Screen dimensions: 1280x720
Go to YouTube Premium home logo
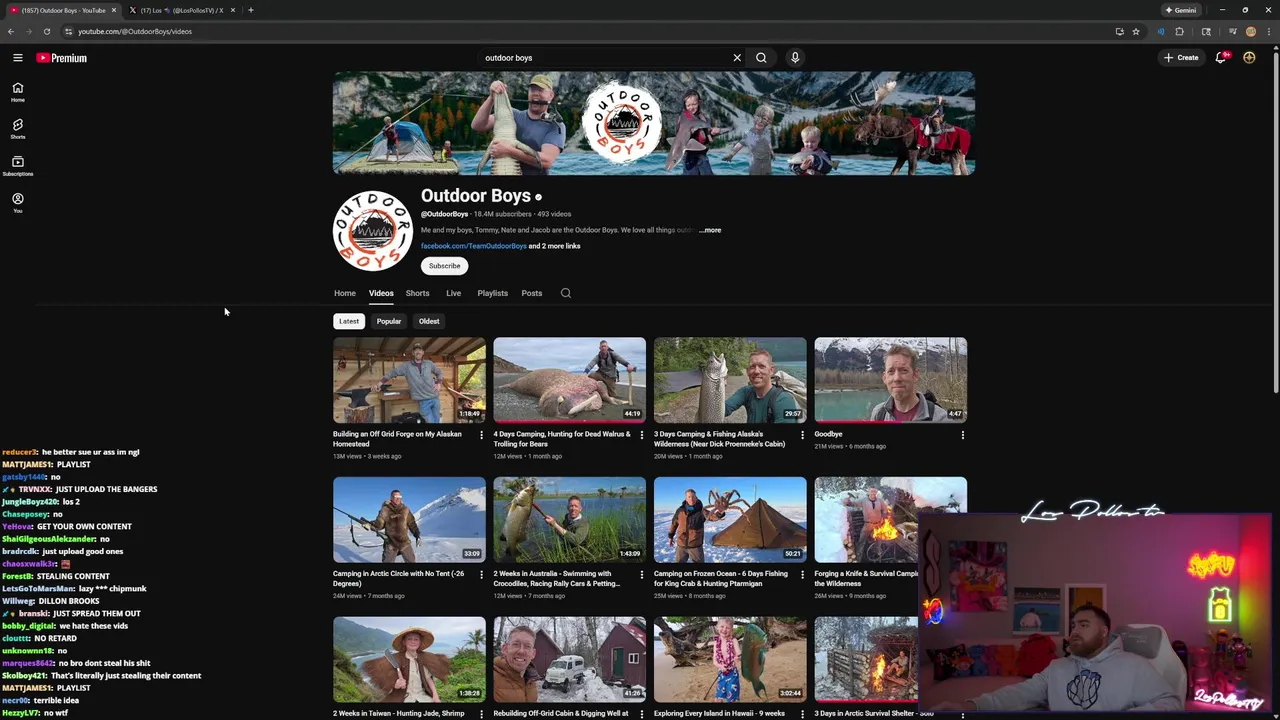pos(62,58)
